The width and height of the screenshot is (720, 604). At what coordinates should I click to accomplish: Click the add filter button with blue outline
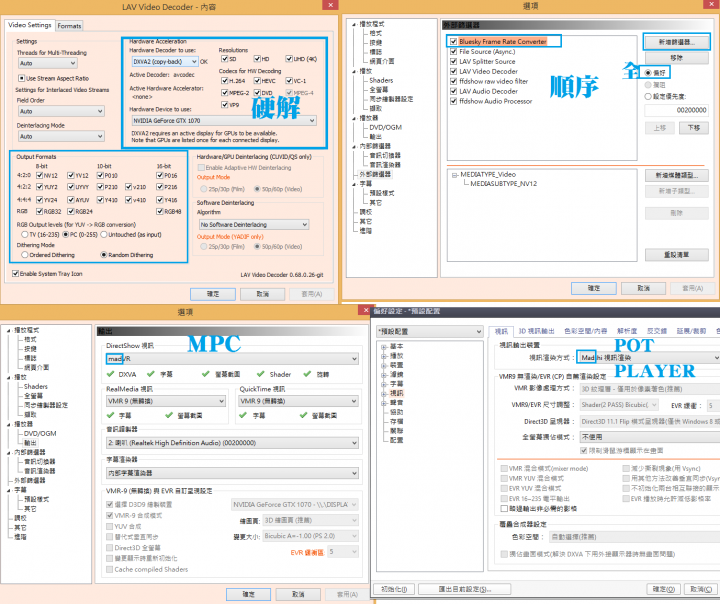[676, 42]
